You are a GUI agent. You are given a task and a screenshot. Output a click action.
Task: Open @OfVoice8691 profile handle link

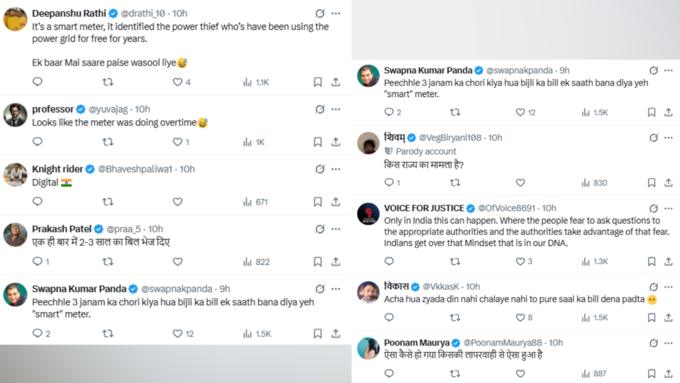click(507, 208)
